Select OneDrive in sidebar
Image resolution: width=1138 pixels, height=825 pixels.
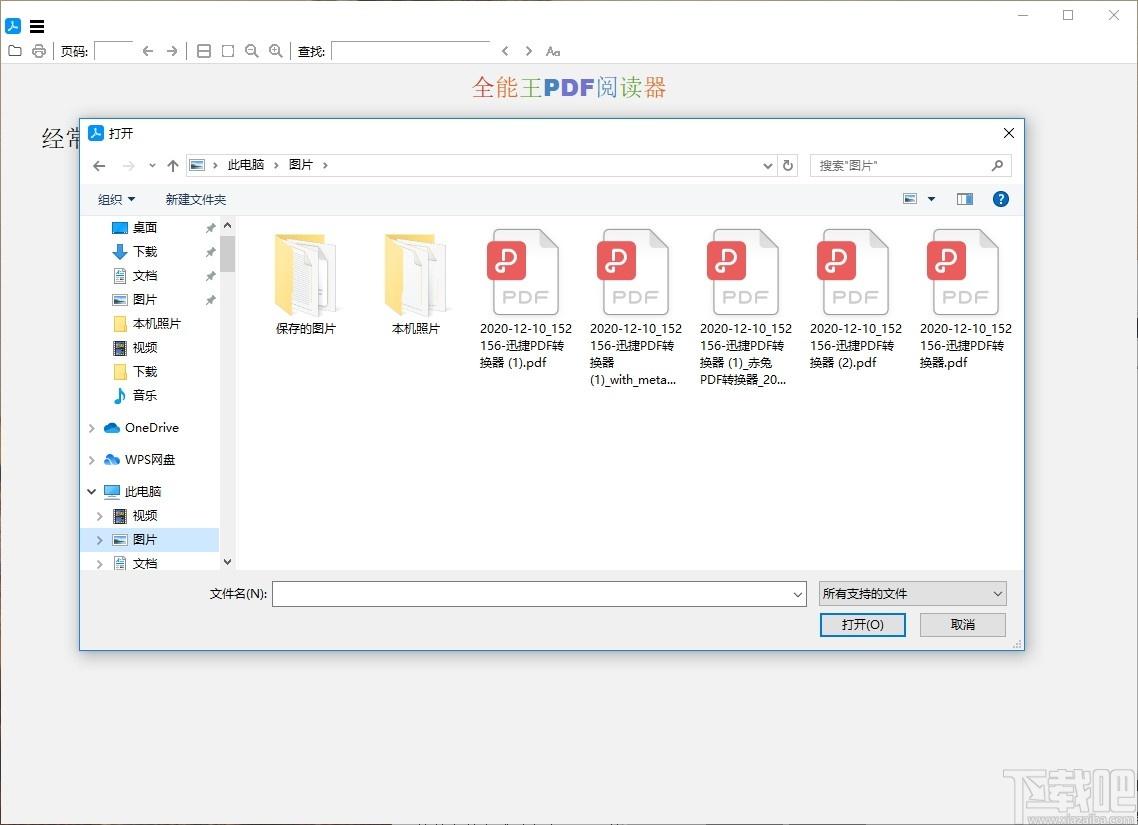[x=151, y=427]
